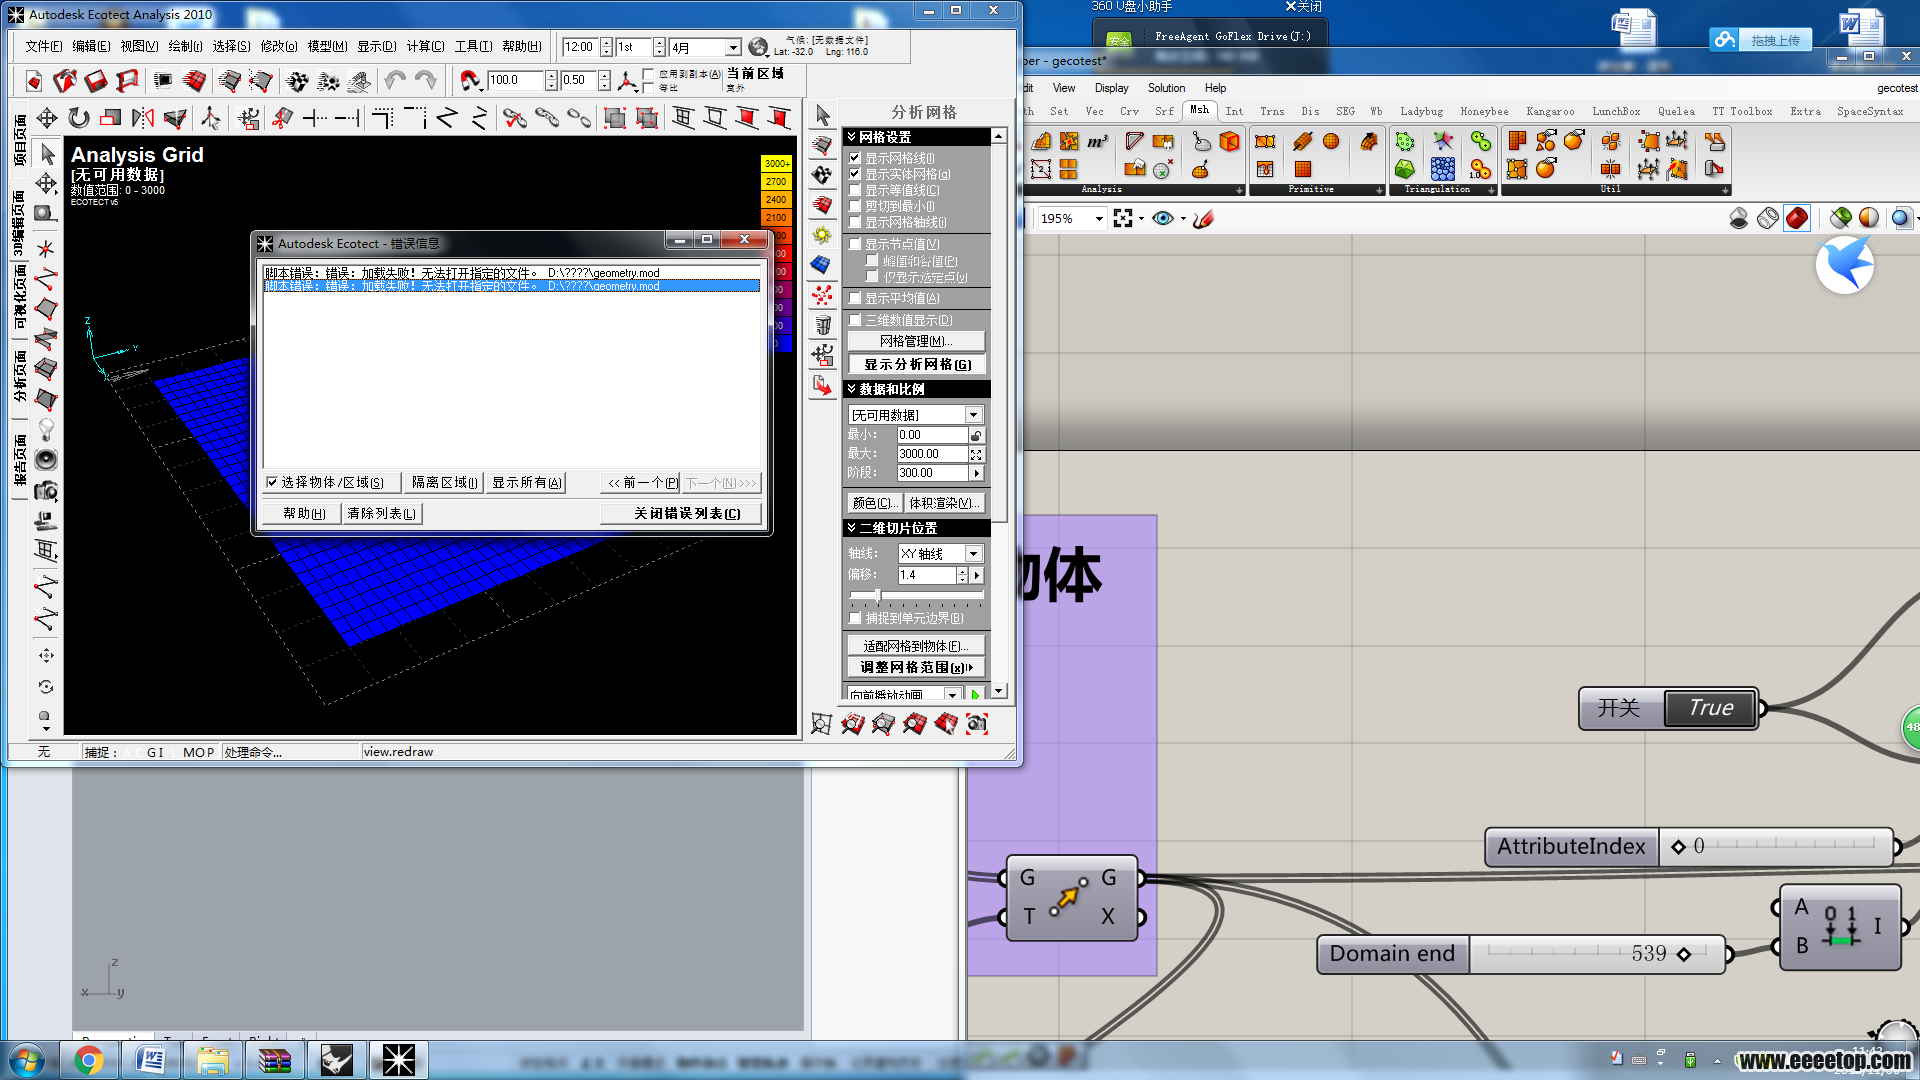Switch to the Ladybug tab in Grasshopper
Viewport: 1920px width, 1080px height.
point(1421,111)
